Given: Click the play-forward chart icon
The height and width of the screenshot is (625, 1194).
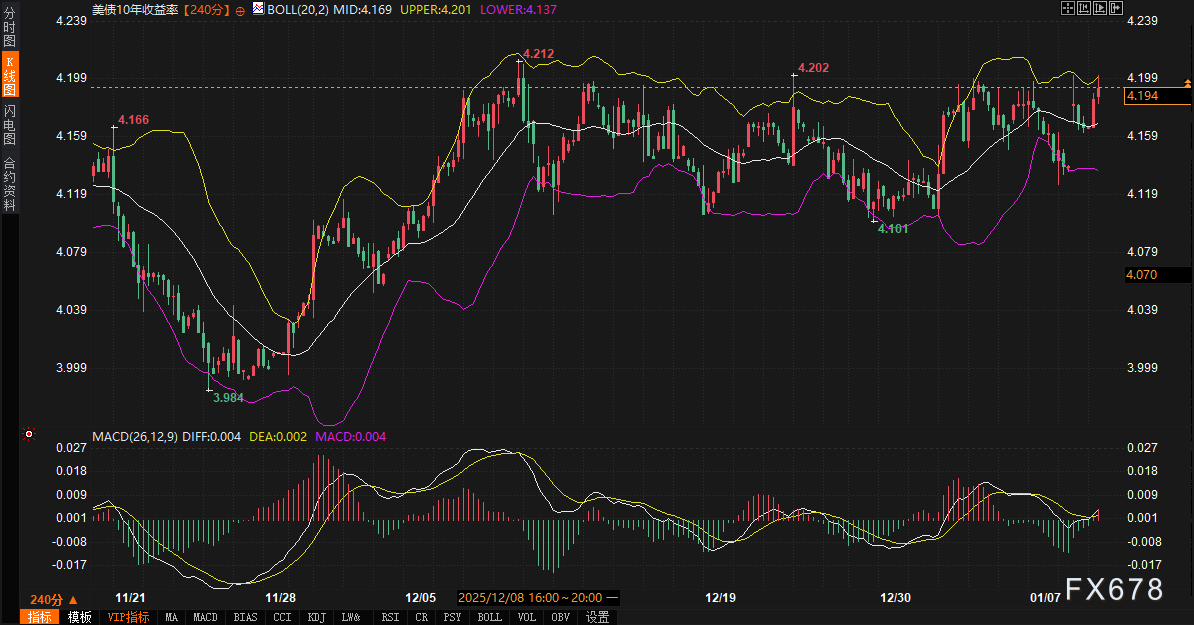Looking at the screenshot, I should point(1100,9).
